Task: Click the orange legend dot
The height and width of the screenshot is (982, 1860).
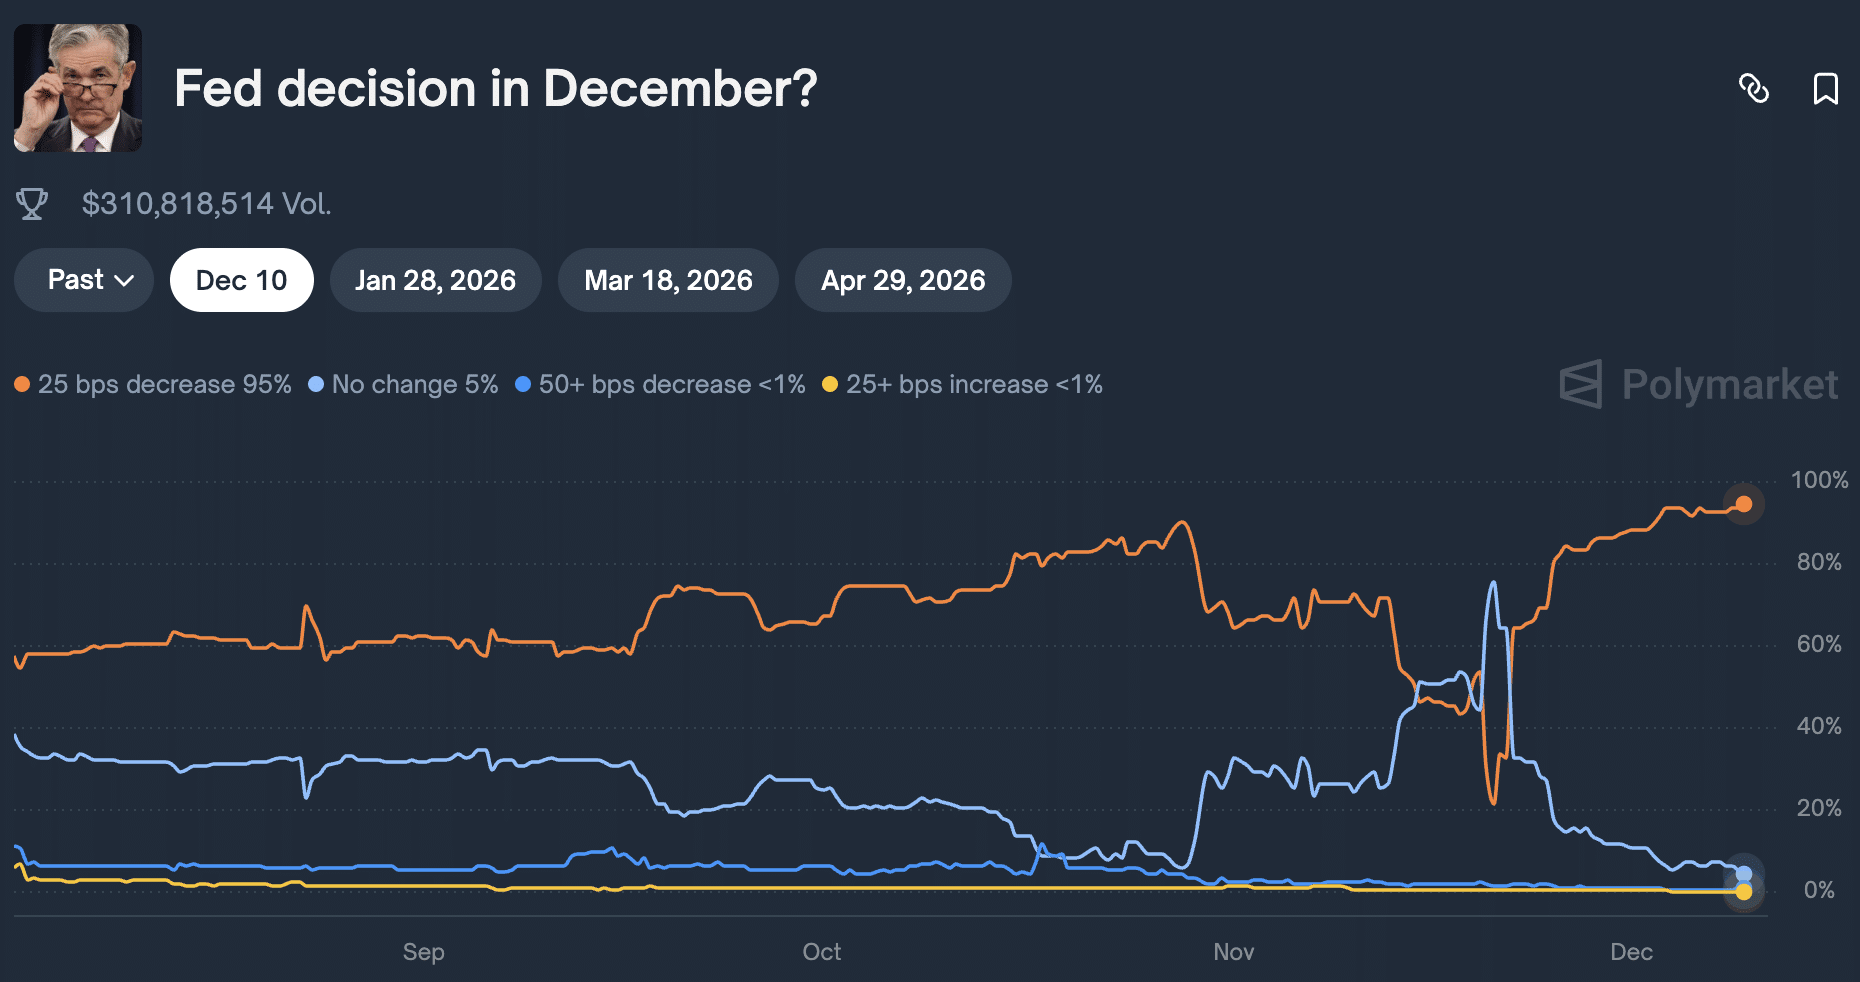Action: 21,383
